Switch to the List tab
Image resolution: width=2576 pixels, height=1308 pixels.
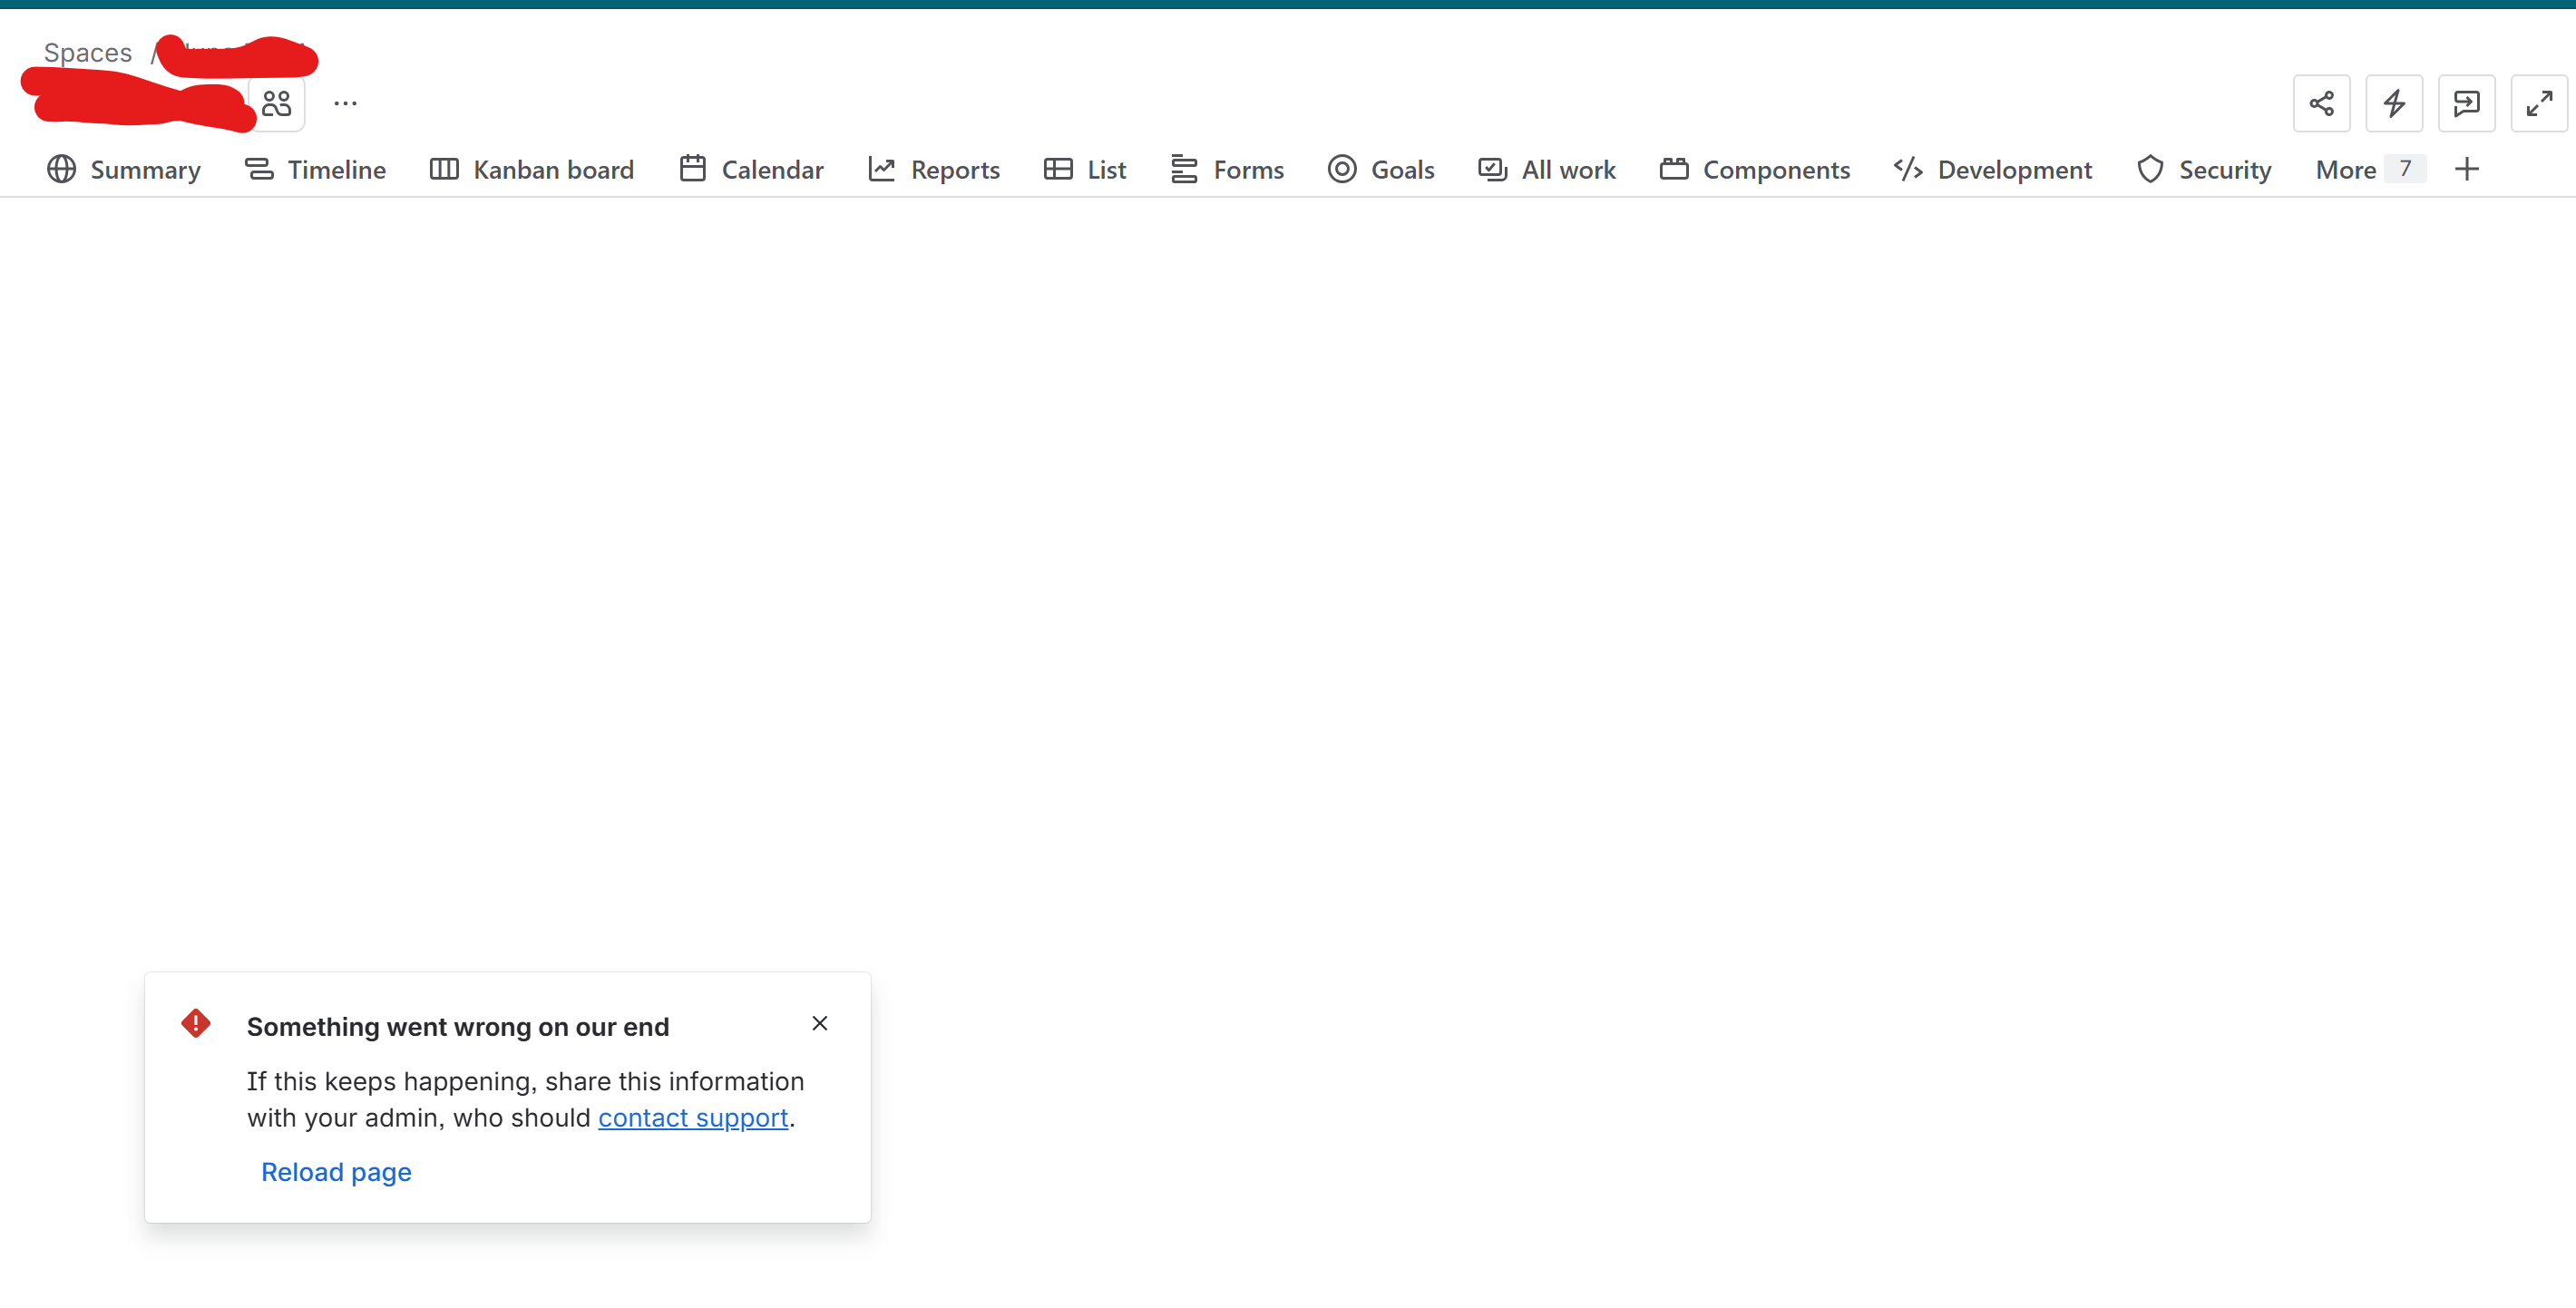click(1085, 170)
